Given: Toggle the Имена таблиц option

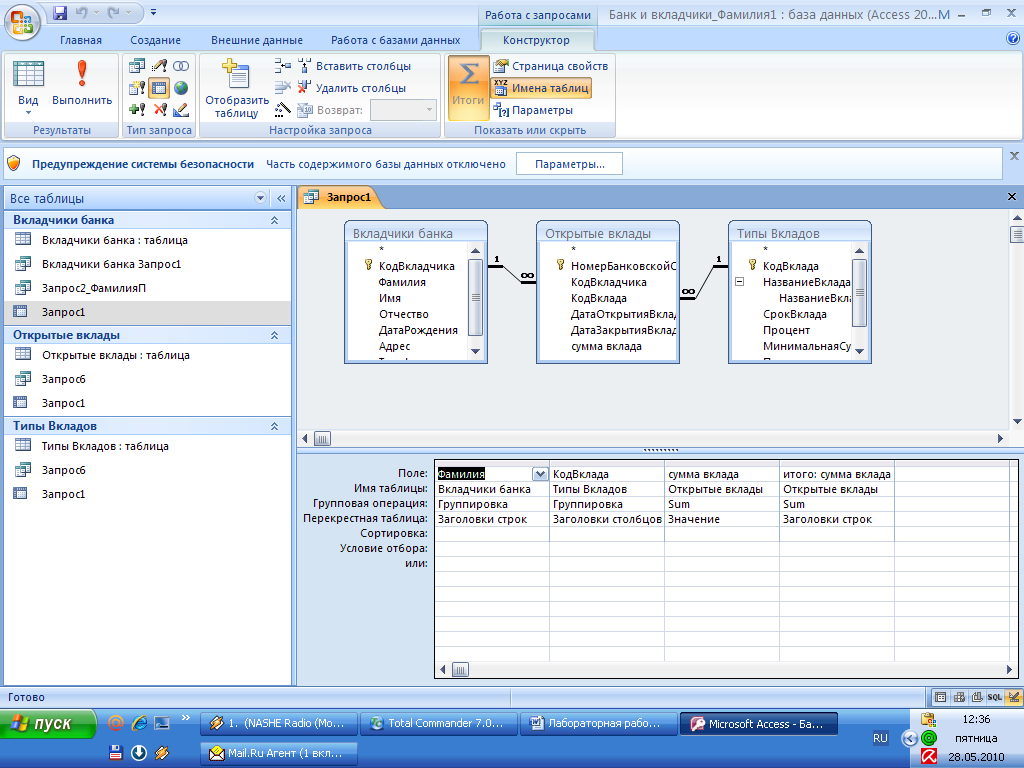Looking at the screenshot, I should 540,88.
